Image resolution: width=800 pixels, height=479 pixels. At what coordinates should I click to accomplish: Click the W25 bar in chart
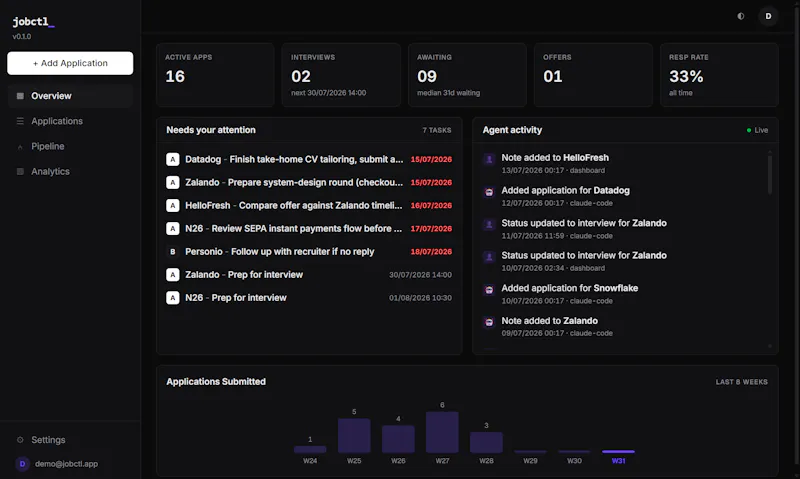pyautogui.click(x=354, y=436)
